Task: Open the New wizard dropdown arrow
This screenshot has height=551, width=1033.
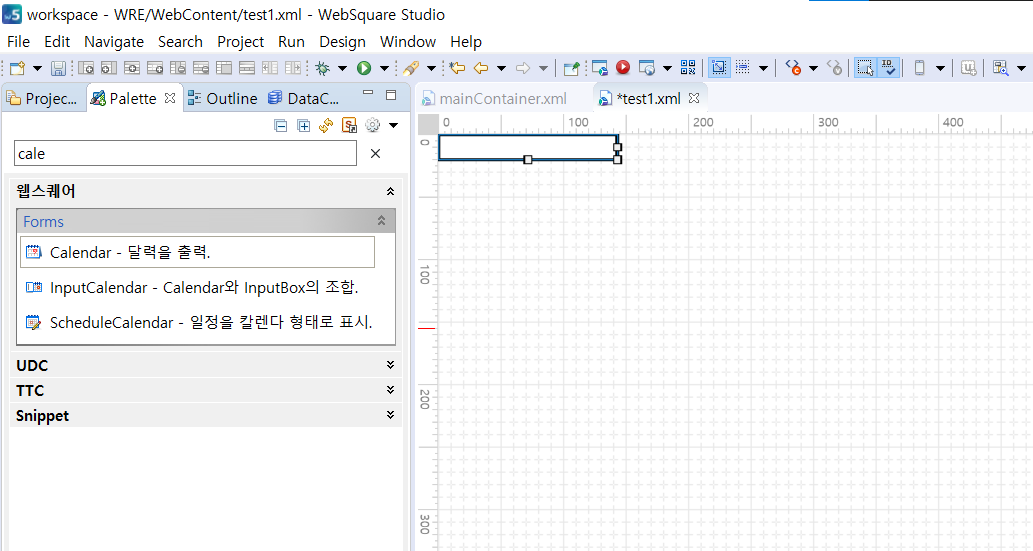Action: tap(38, 68)
